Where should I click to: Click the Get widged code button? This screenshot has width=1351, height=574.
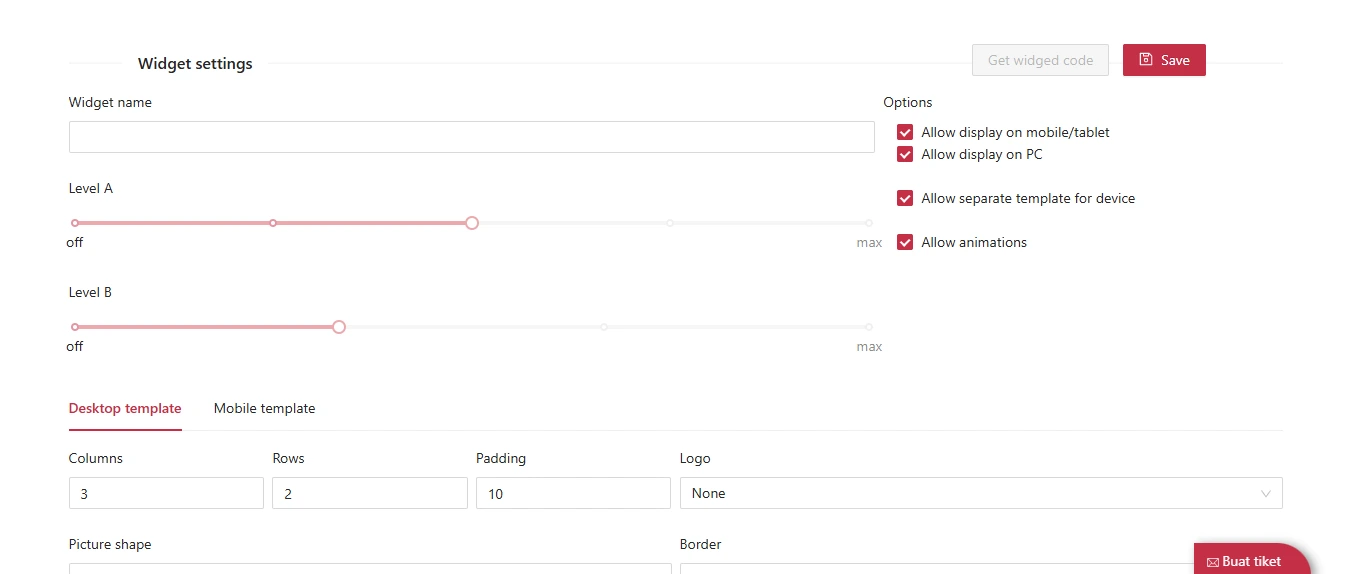pos(1040,60)
